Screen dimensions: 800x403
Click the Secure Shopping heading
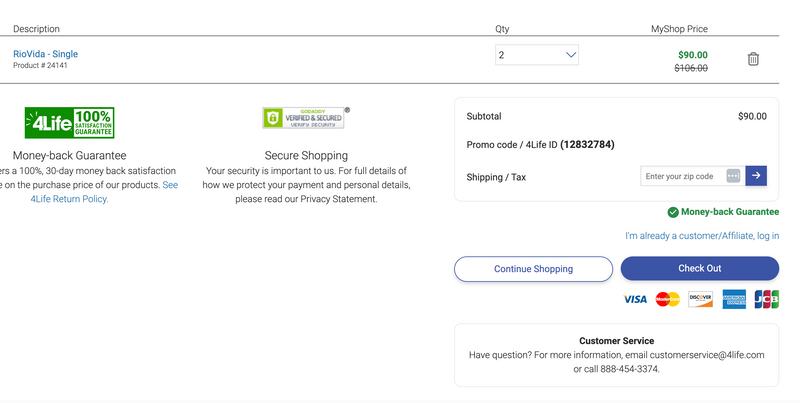coord(306,156)
